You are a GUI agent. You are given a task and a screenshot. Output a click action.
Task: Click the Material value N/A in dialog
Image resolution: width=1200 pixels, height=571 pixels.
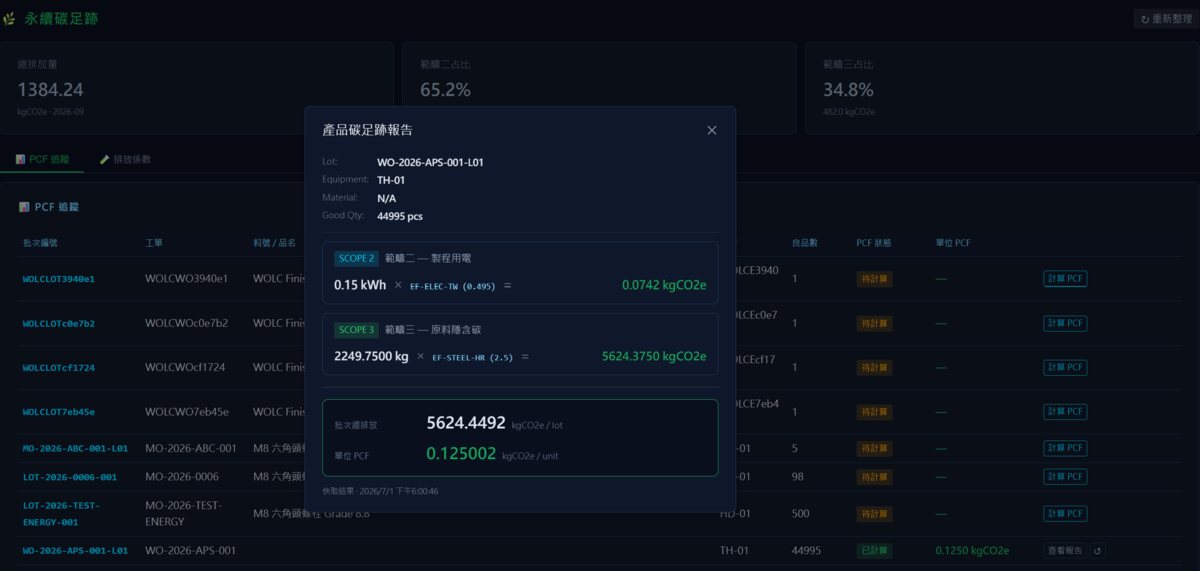(386, 198)
